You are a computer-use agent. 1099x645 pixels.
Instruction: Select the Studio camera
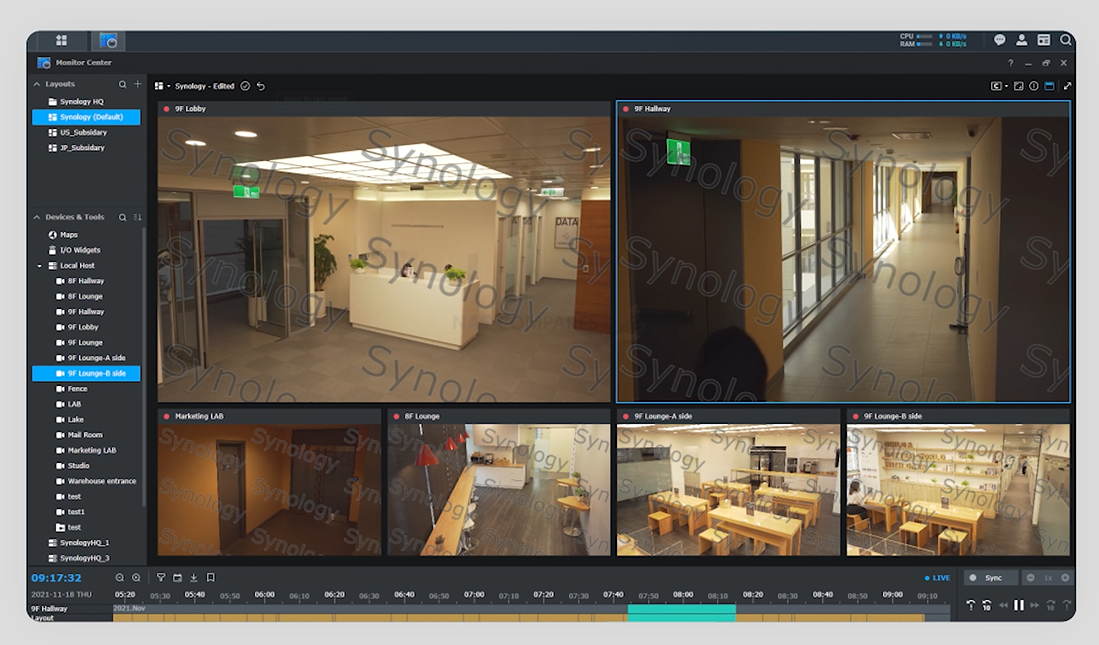[86, 466]
